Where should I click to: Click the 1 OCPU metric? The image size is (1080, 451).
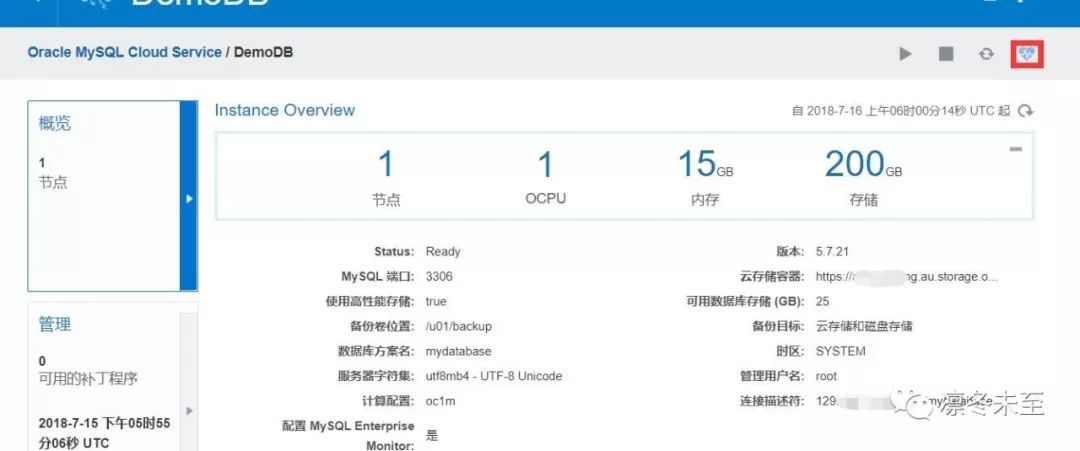click(545, 178)
